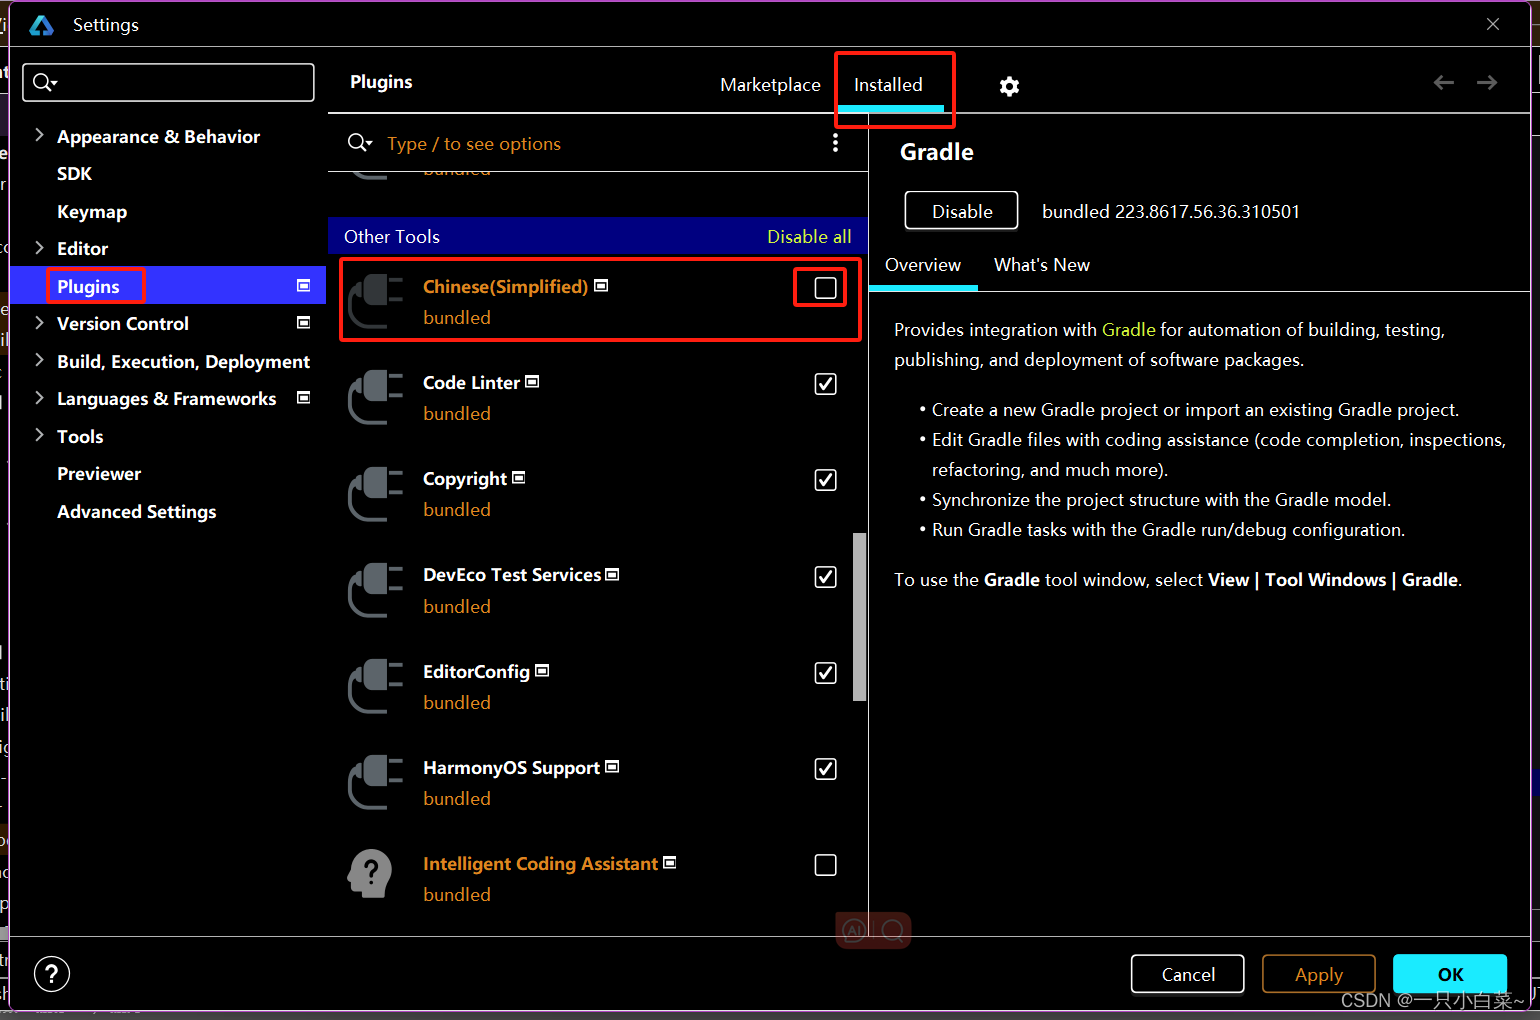The width and height of the screenshot is (1540, 1020).
Task: Click Disable all for Other Tools
Action: 809,237
